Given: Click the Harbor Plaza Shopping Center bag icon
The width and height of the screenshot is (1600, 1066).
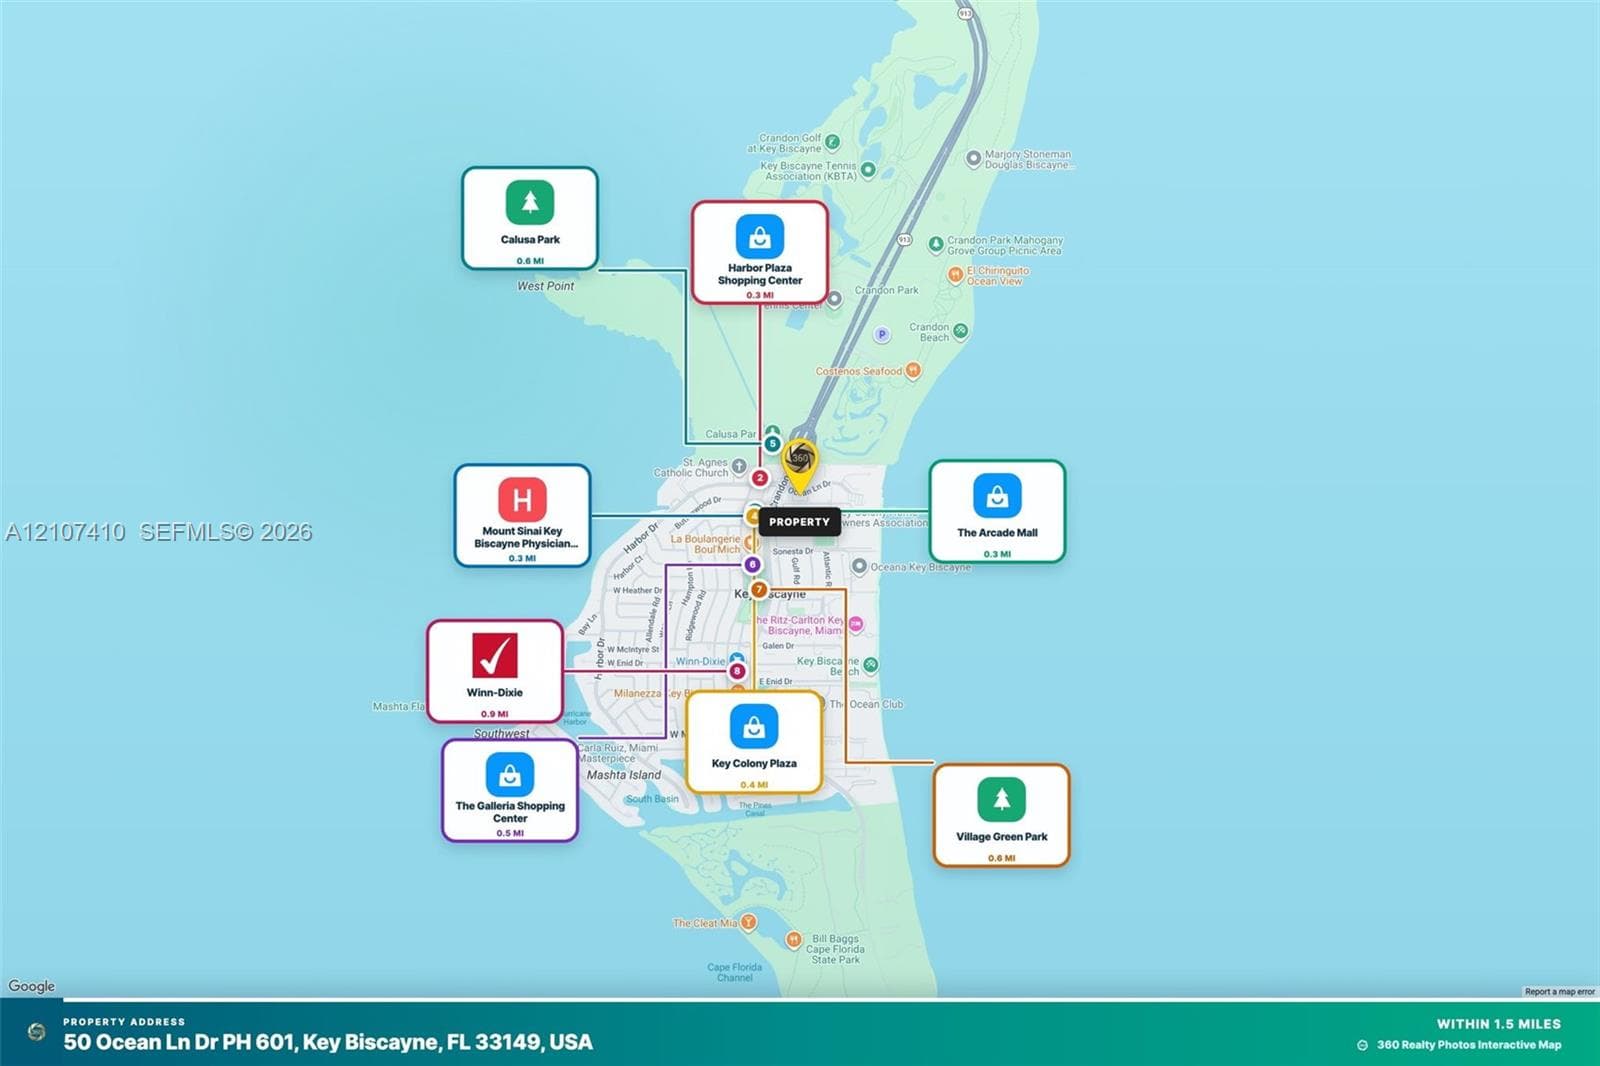Looking at the screenshot, I should tap(760, 236).
